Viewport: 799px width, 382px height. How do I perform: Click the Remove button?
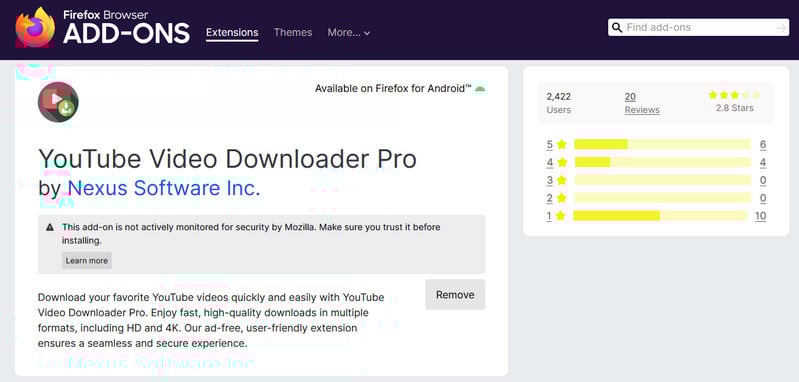455,294
